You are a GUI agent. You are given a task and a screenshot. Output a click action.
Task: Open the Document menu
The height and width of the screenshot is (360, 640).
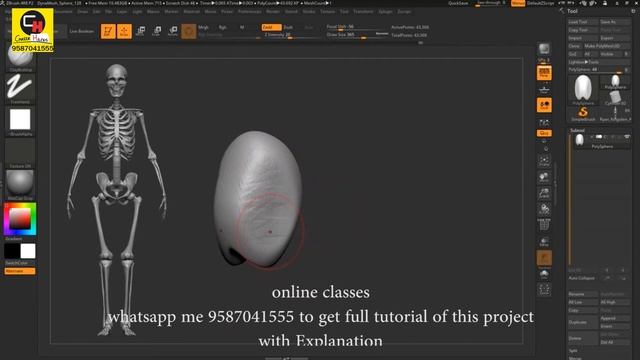pos(63,11)
